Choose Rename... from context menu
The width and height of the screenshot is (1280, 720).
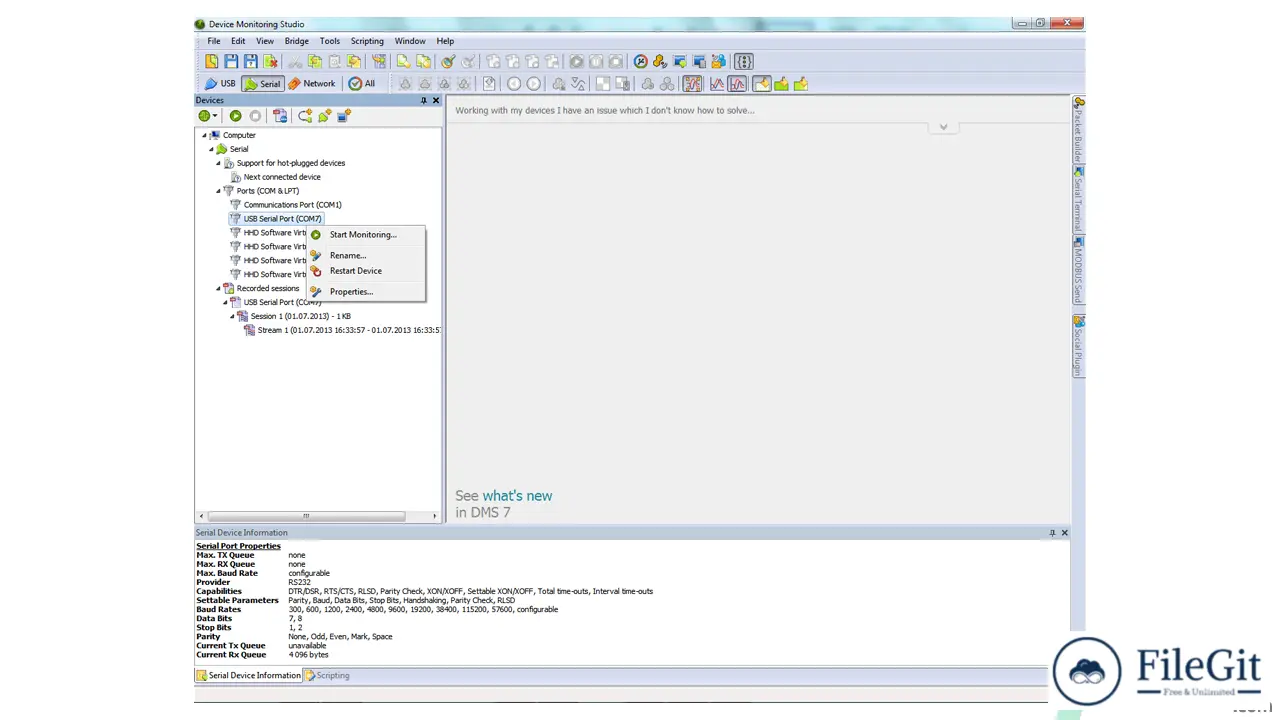pos(365,256)
